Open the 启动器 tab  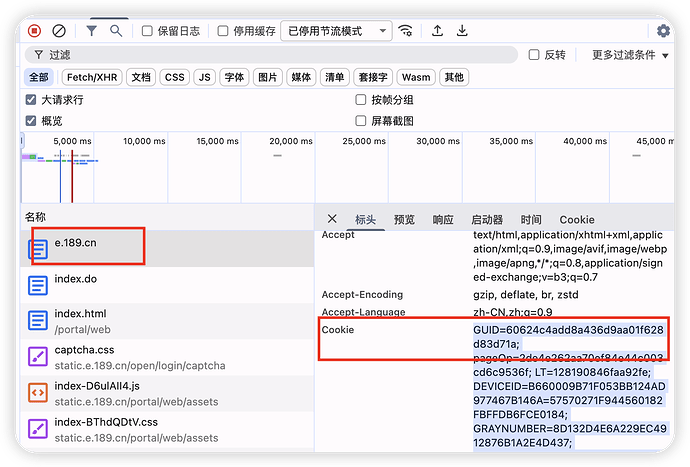coord(487,220)
